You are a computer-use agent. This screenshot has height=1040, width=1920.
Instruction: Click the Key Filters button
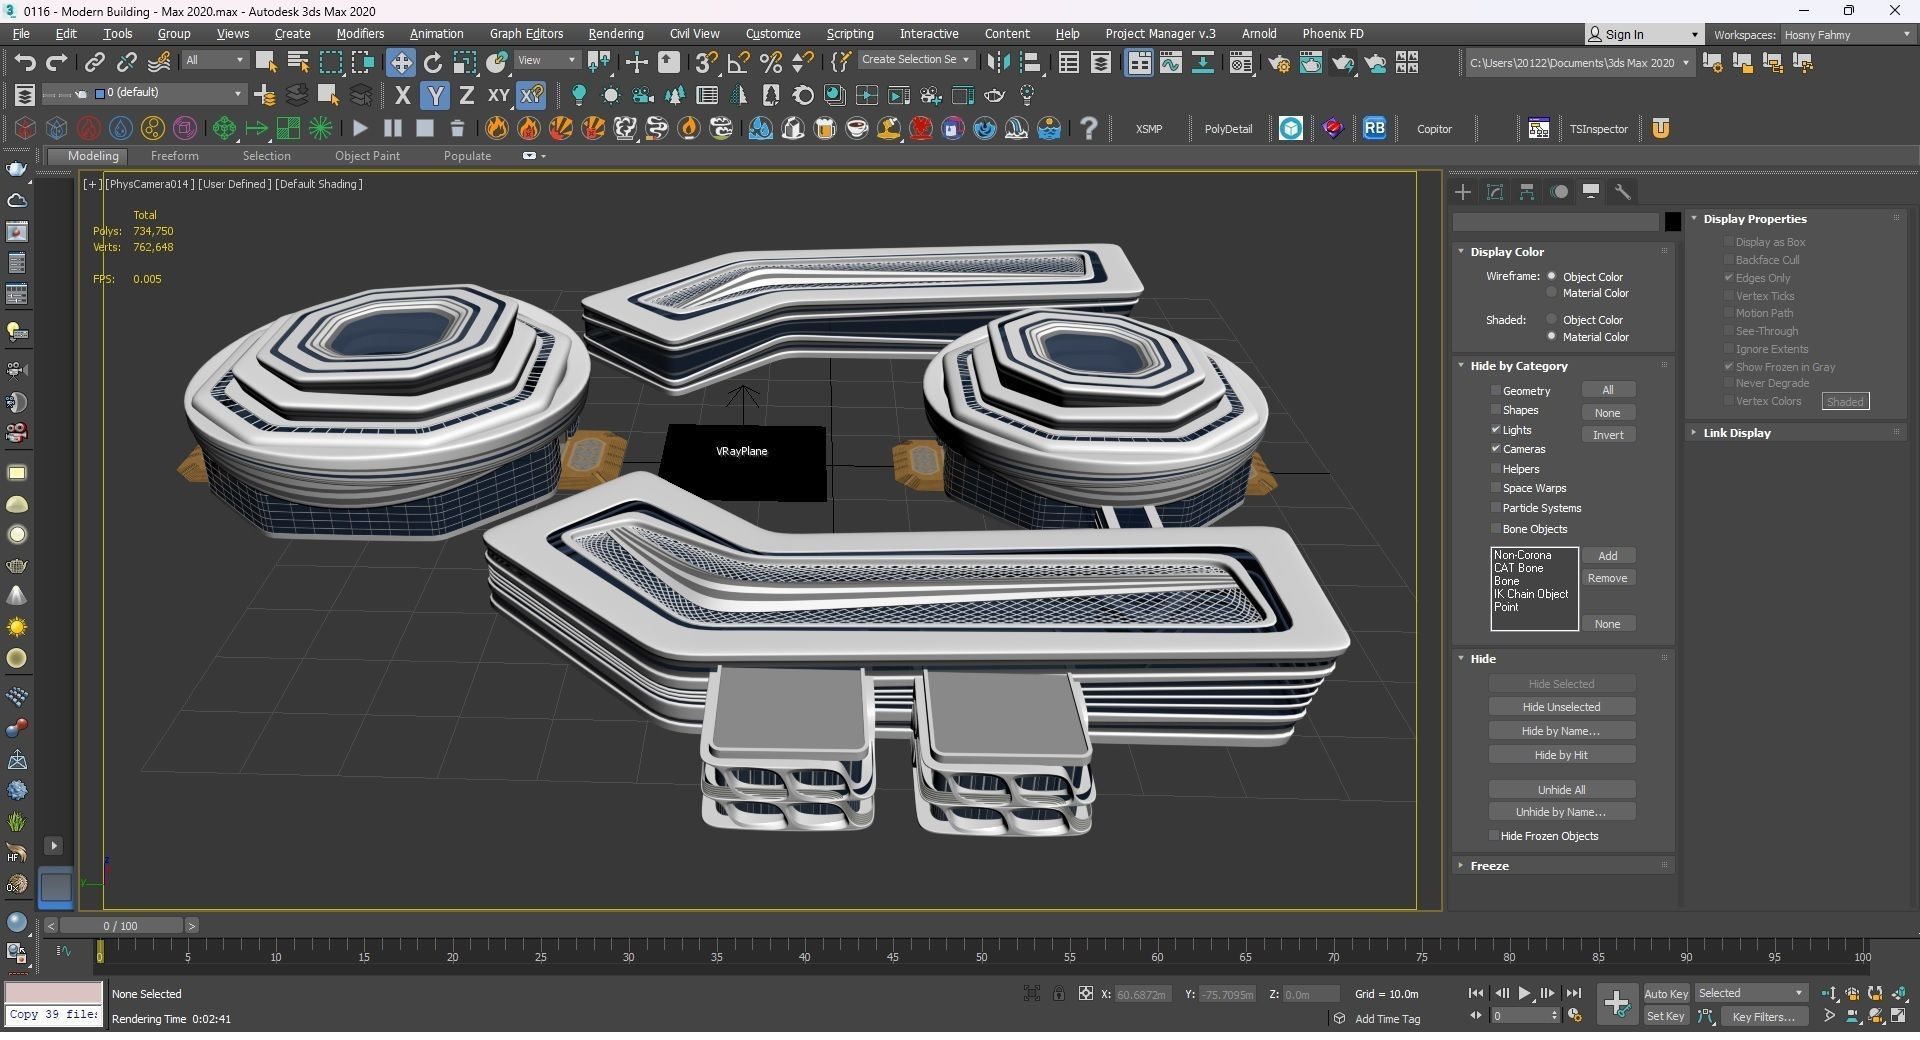click(1763, 1016)
